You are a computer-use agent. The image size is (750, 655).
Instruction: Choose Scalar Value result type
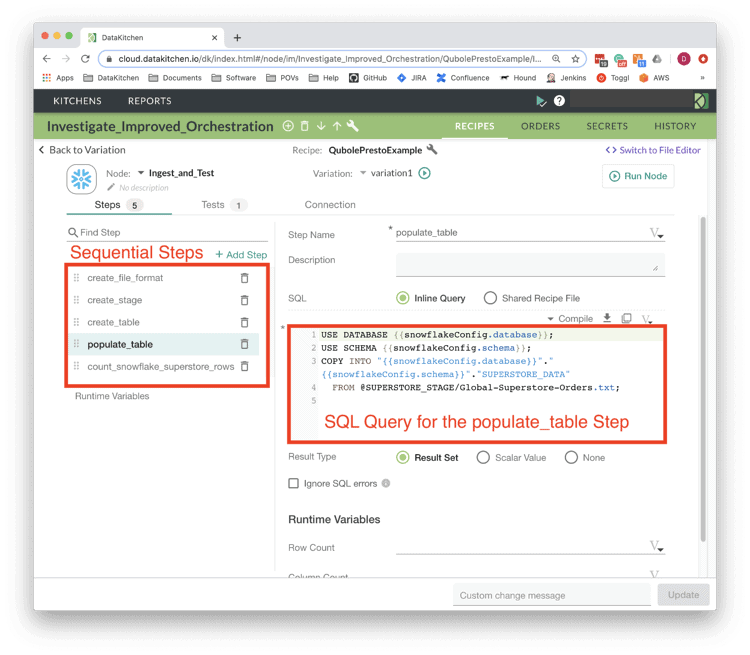(483, 457)
